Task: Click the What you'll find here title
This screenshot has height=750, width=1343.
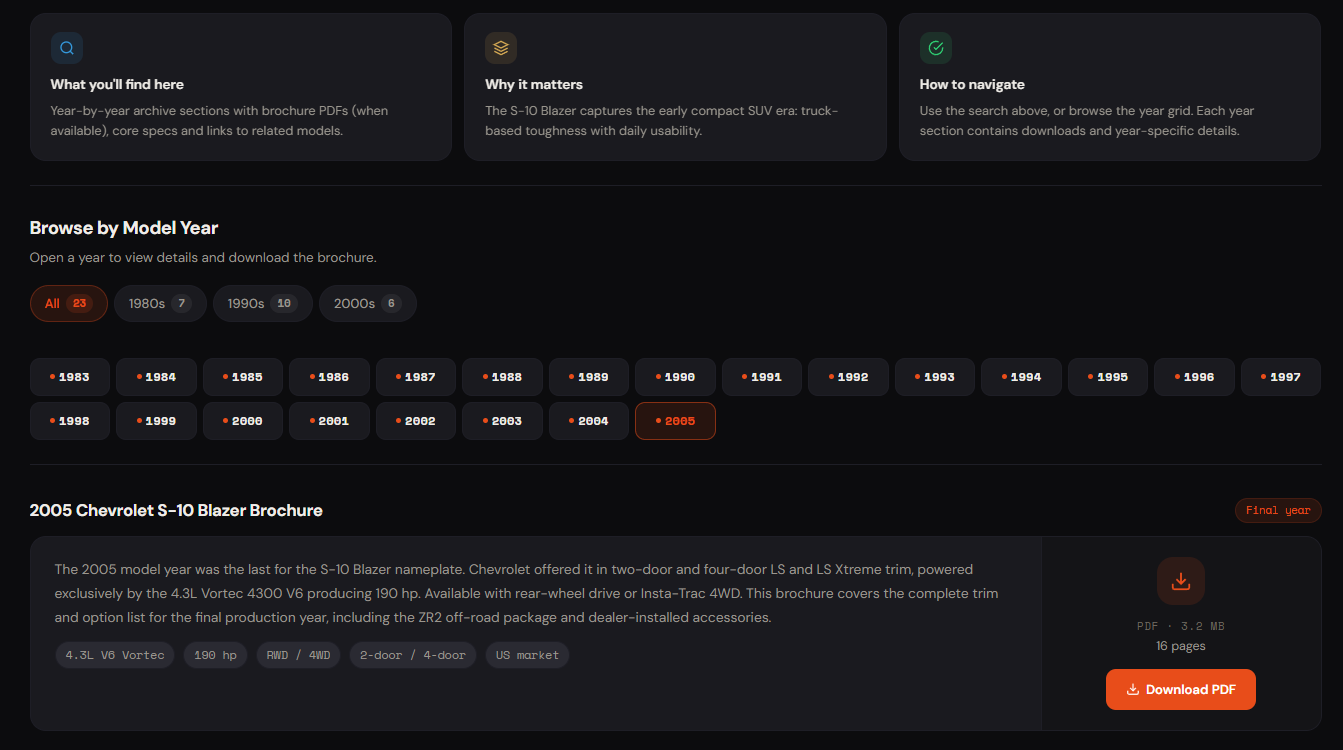Action: pos(117,84)
